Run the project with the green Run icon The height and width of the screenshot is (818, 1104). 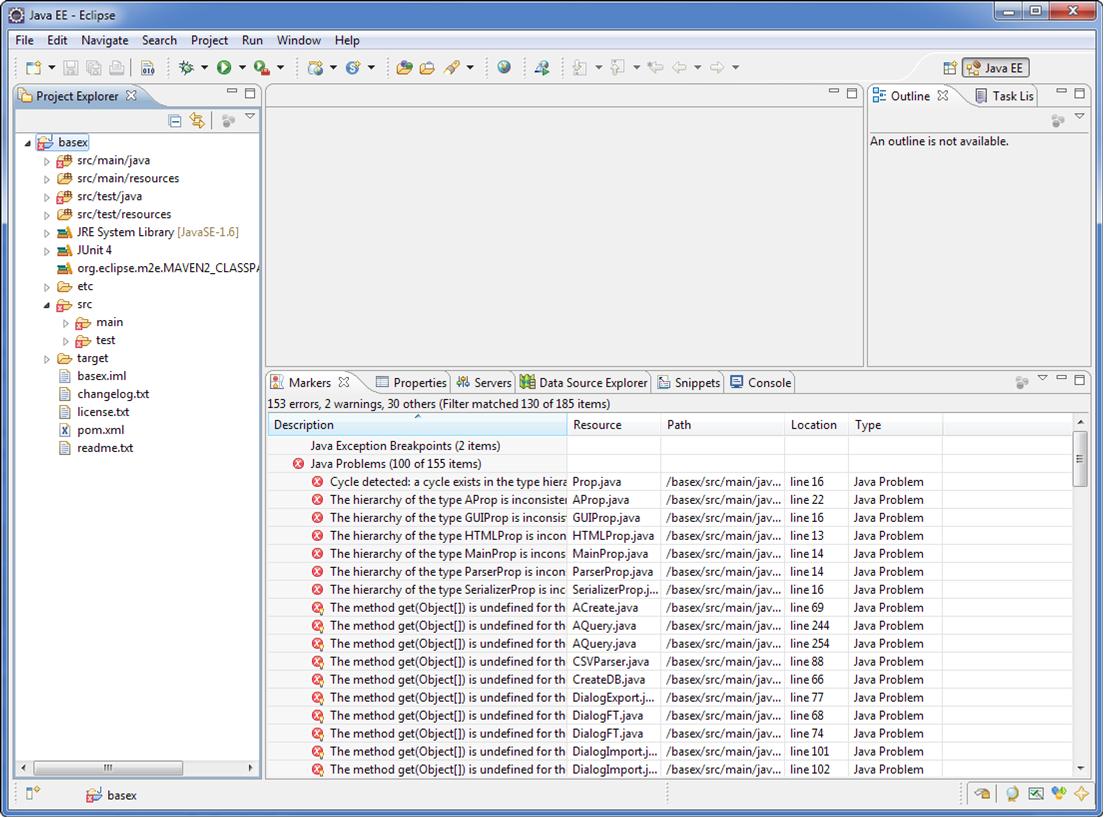click(x=224, y=68)
